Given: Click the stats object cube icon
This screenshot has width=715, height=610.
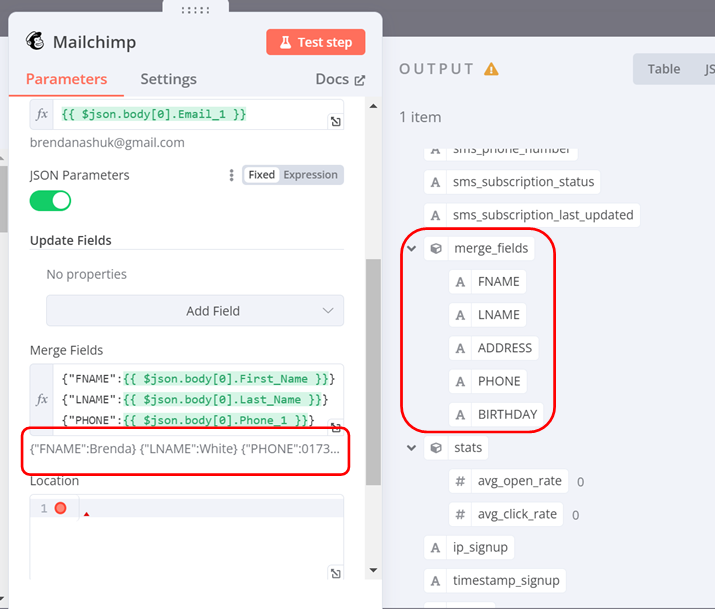Looking at the screenshot, I should tap(436, 448).
